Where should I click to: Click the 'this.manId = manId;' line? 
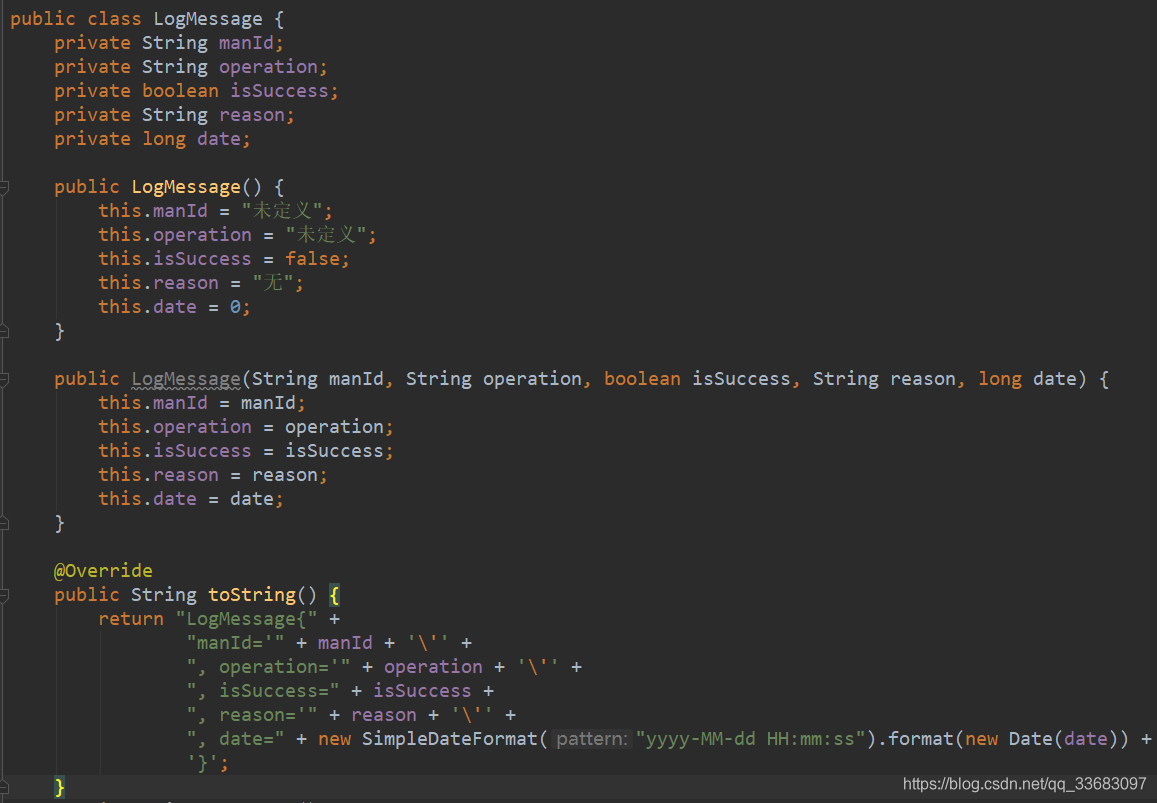202,403
